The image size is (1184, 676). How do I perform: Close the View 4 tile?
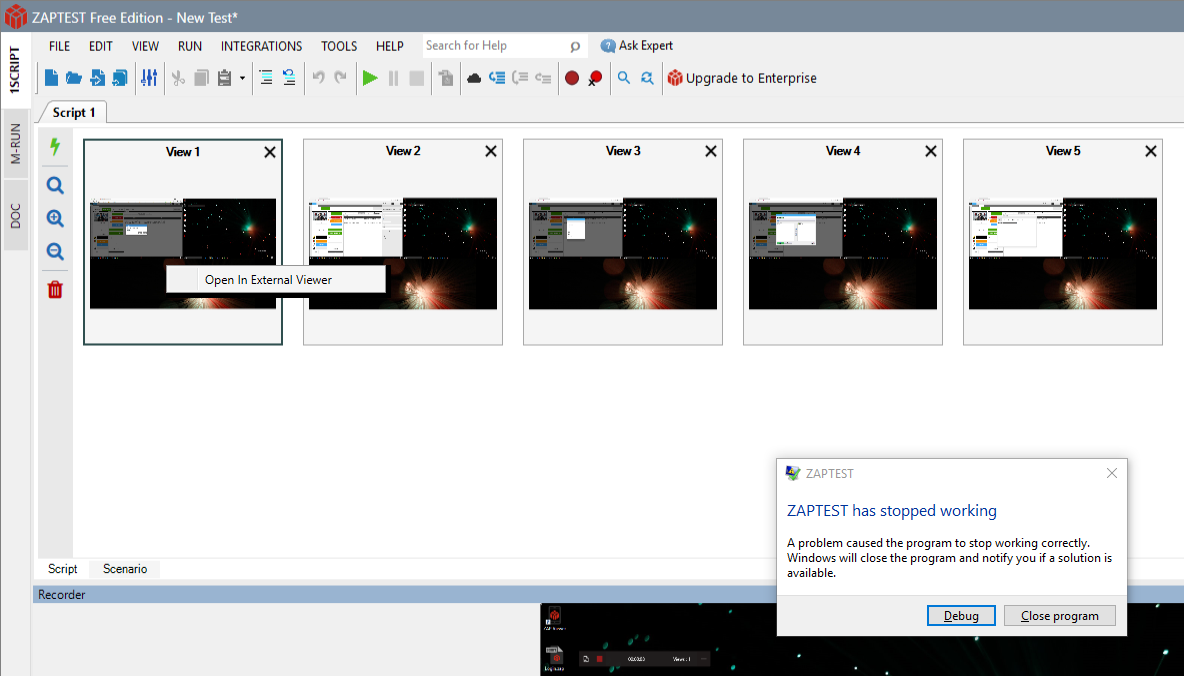tap(930, 151)
